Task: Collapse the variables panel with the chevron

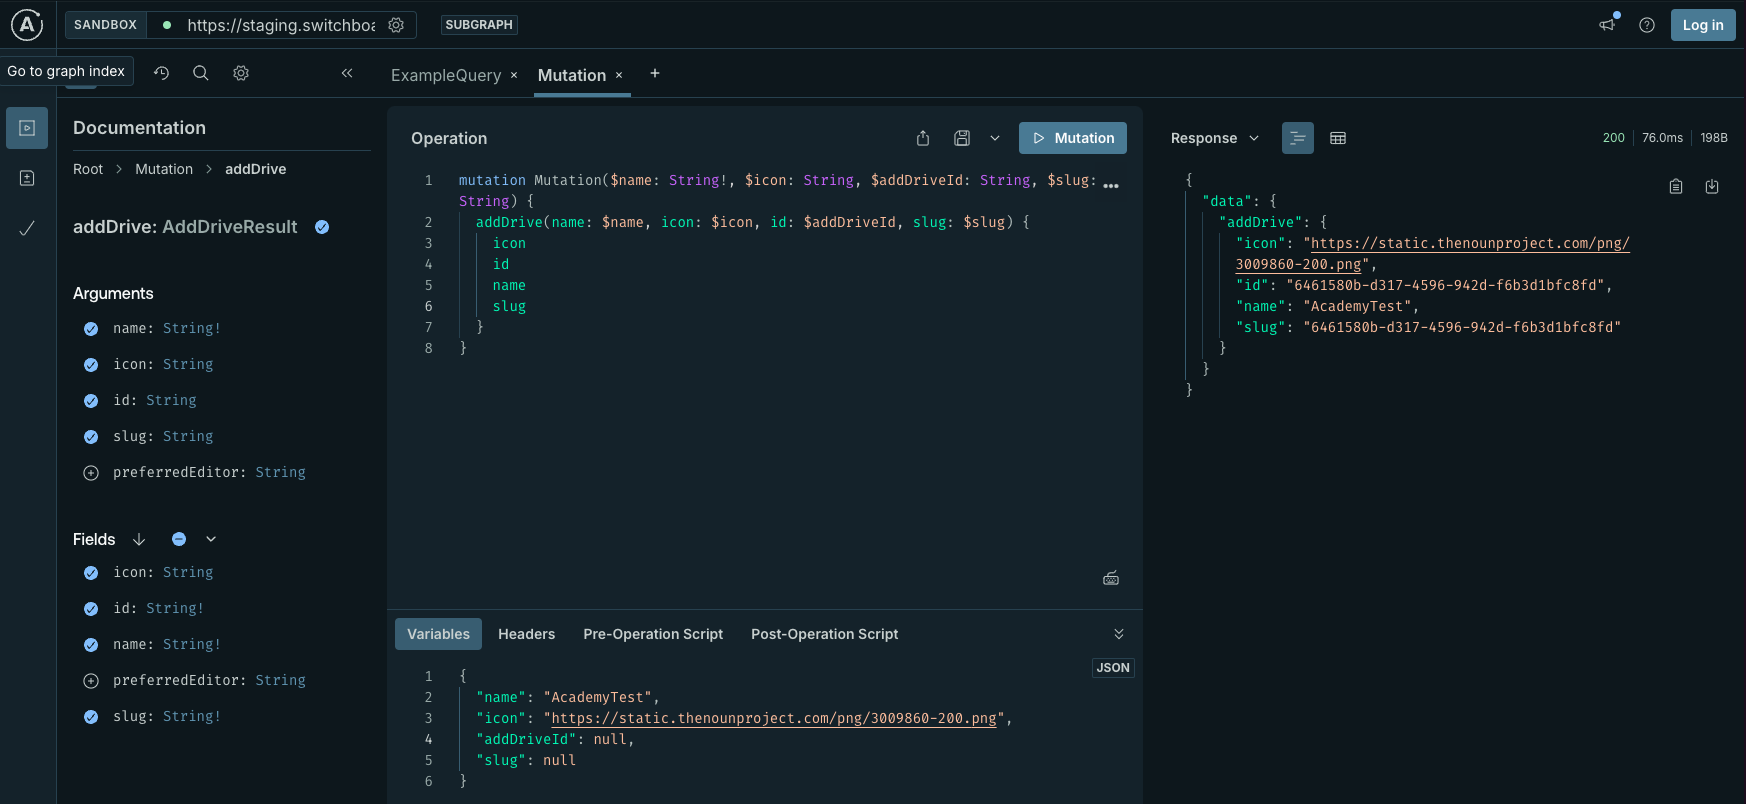Action: (1119, 634)
